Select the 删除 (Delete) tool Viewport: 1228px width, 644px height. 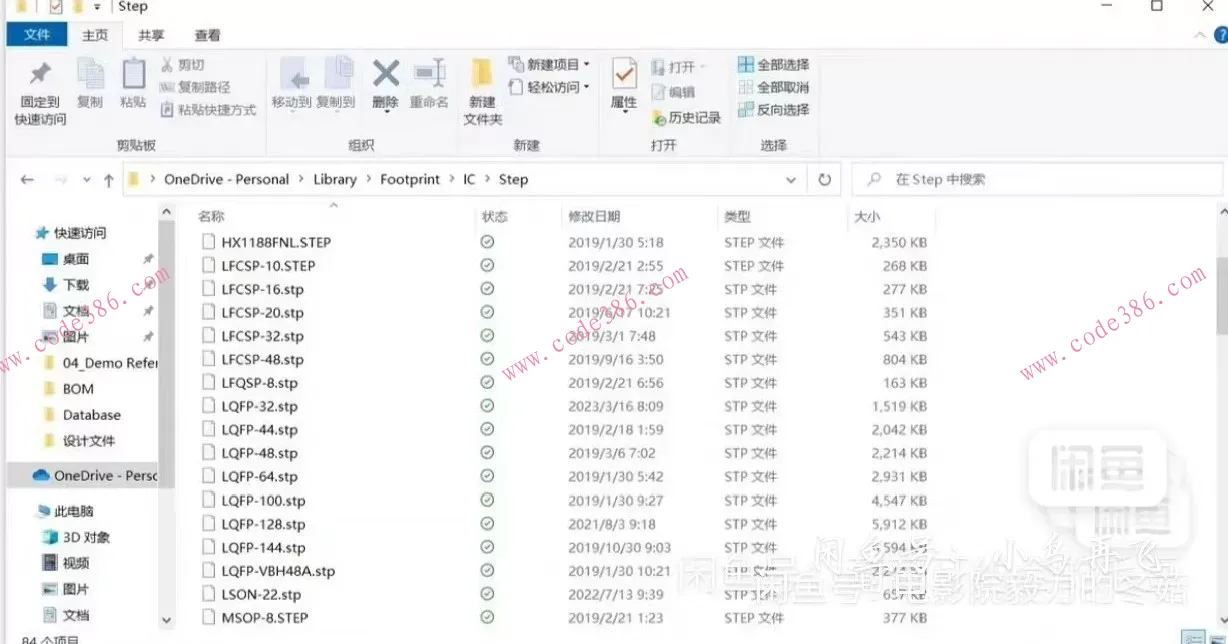(x=385, y=87)
